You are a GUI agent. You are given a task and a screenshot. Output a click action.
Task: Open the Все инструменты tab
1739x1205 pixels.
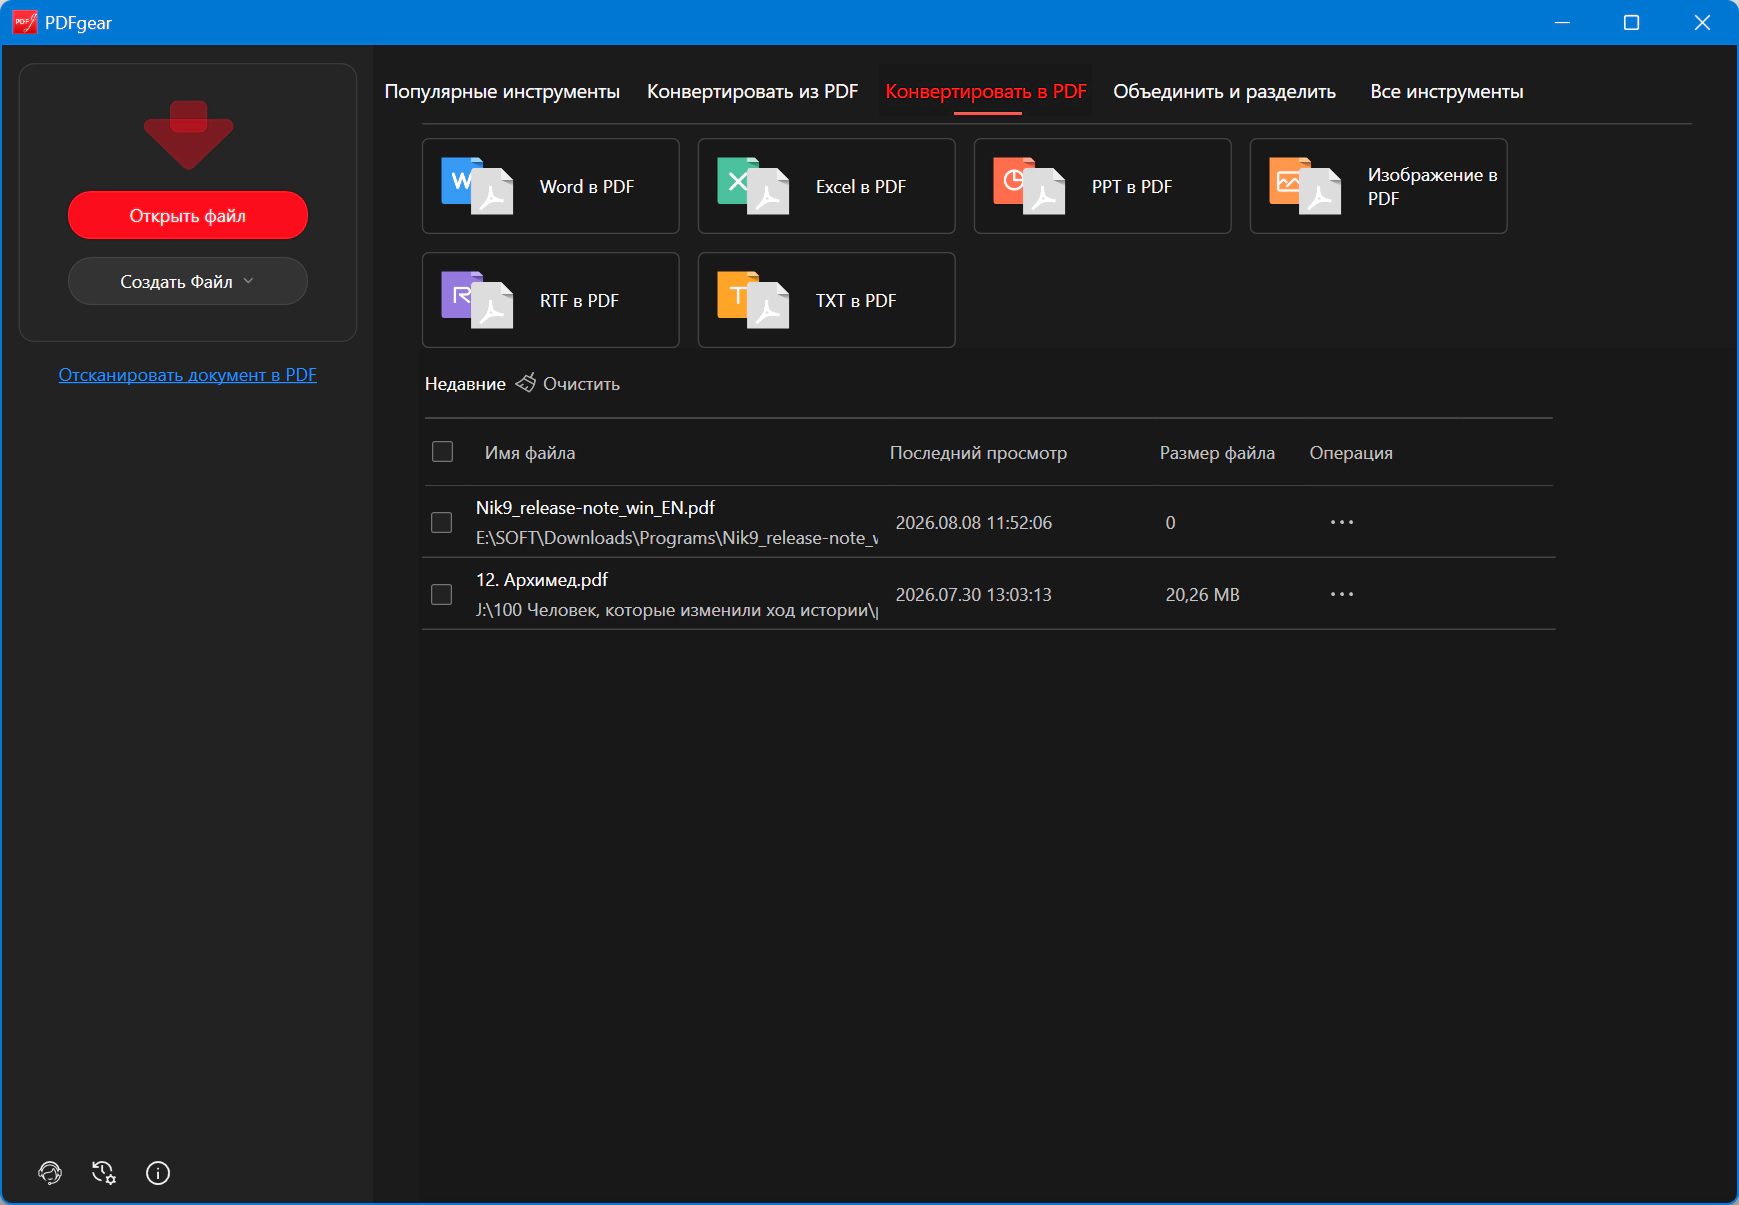(1446, 91)
